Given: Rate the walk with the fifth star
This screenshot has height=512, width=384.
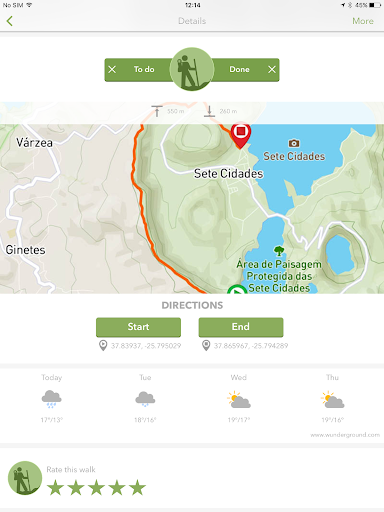Looking at the screenshot, I should click(137, 487).
